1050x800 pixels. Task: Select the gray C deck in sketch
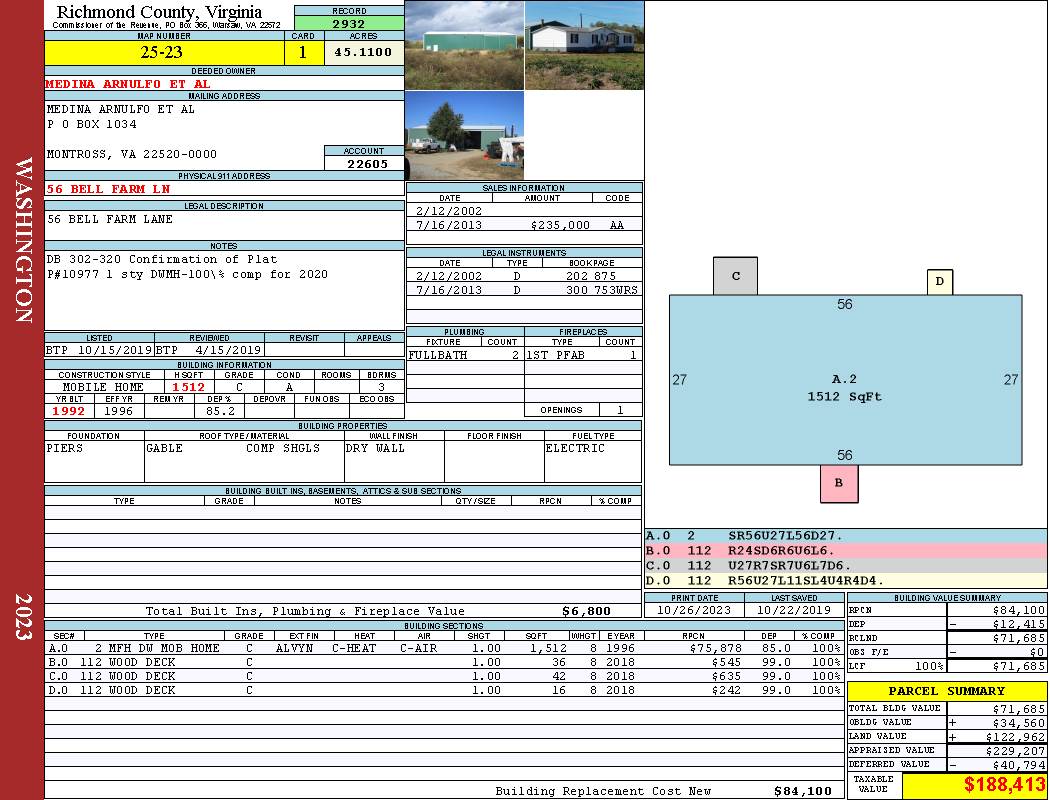(735, 276)
